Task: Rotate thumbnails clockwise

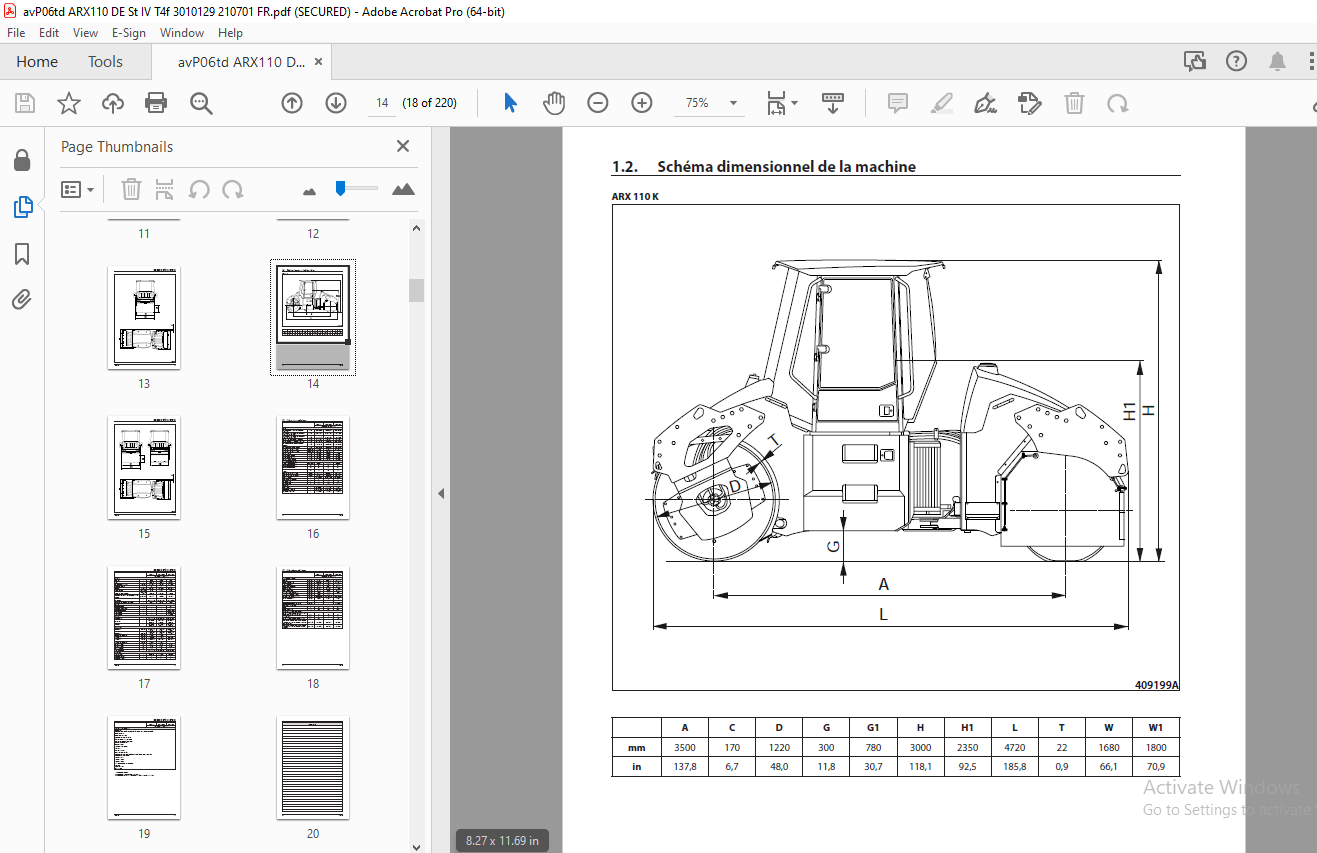Action: tap(233, 189)
